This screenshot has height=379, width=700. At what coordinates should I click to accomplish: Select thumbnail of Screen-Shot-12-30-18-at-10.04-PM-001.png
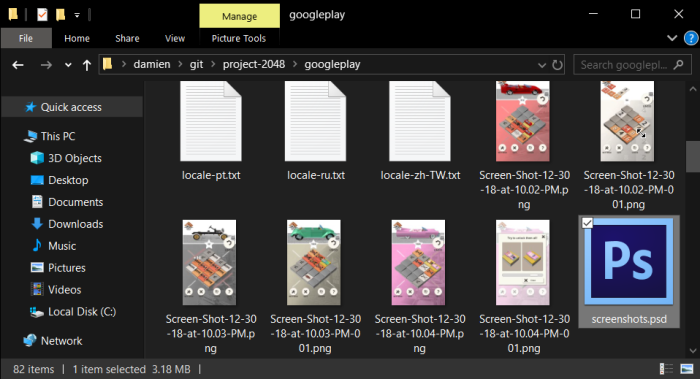(x=523, y=262)
